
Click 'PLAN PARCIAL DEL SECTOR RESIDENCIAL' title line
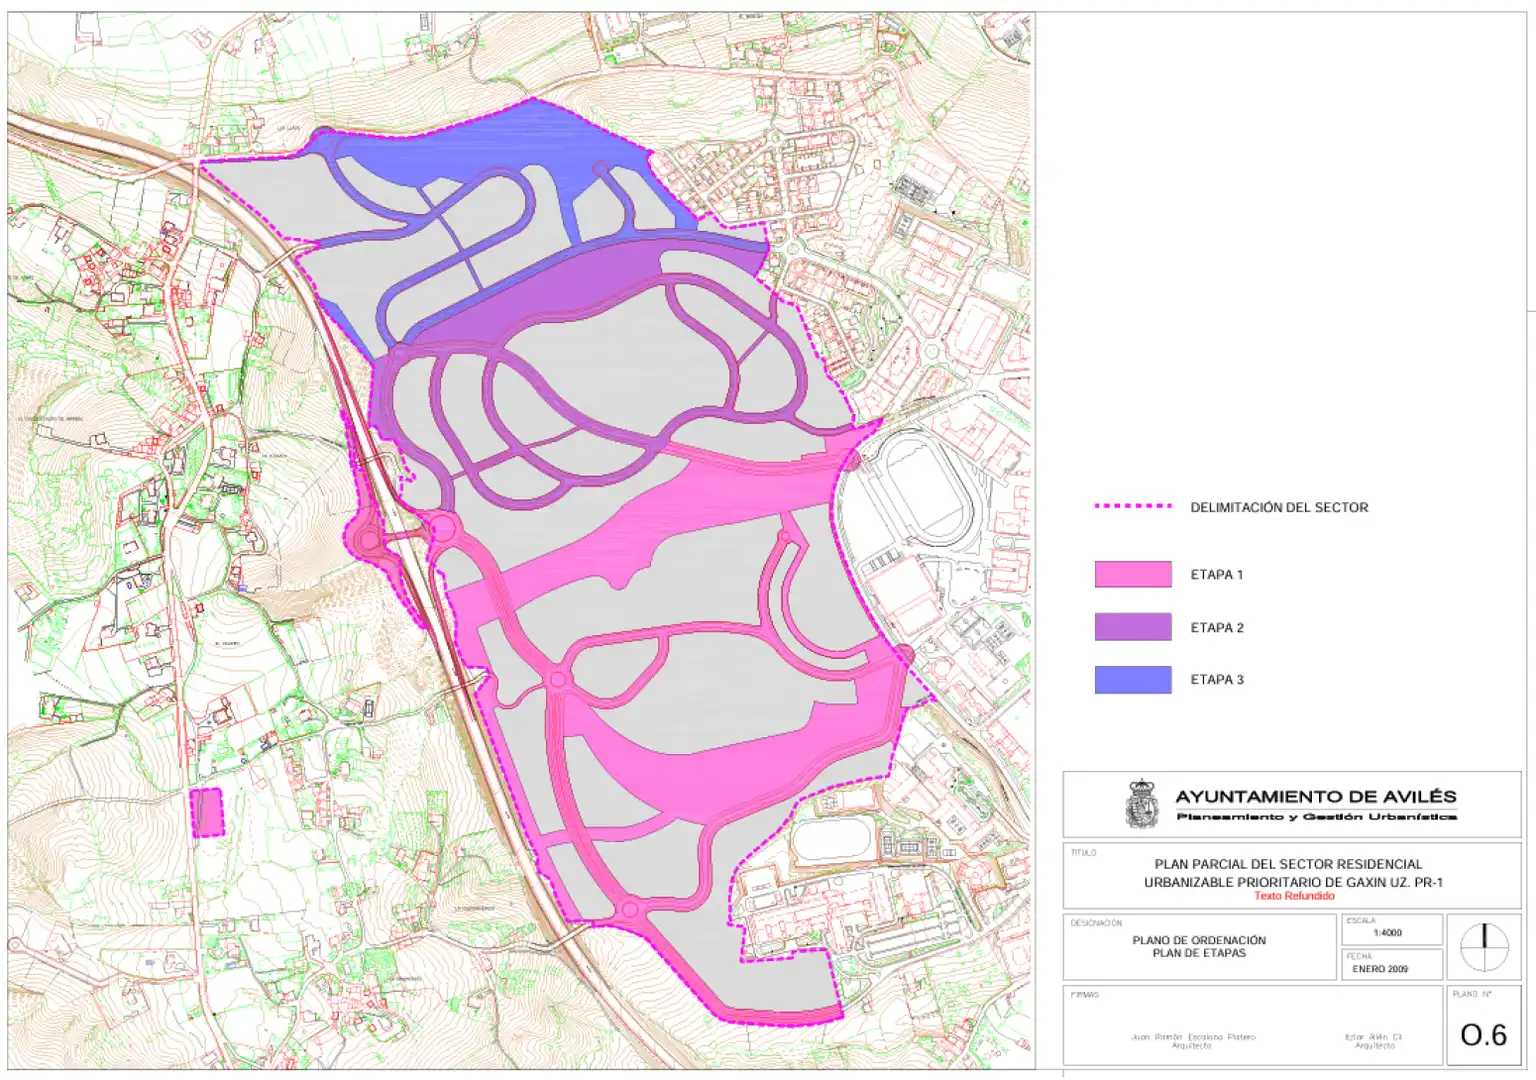click(x=1288, y=864)
